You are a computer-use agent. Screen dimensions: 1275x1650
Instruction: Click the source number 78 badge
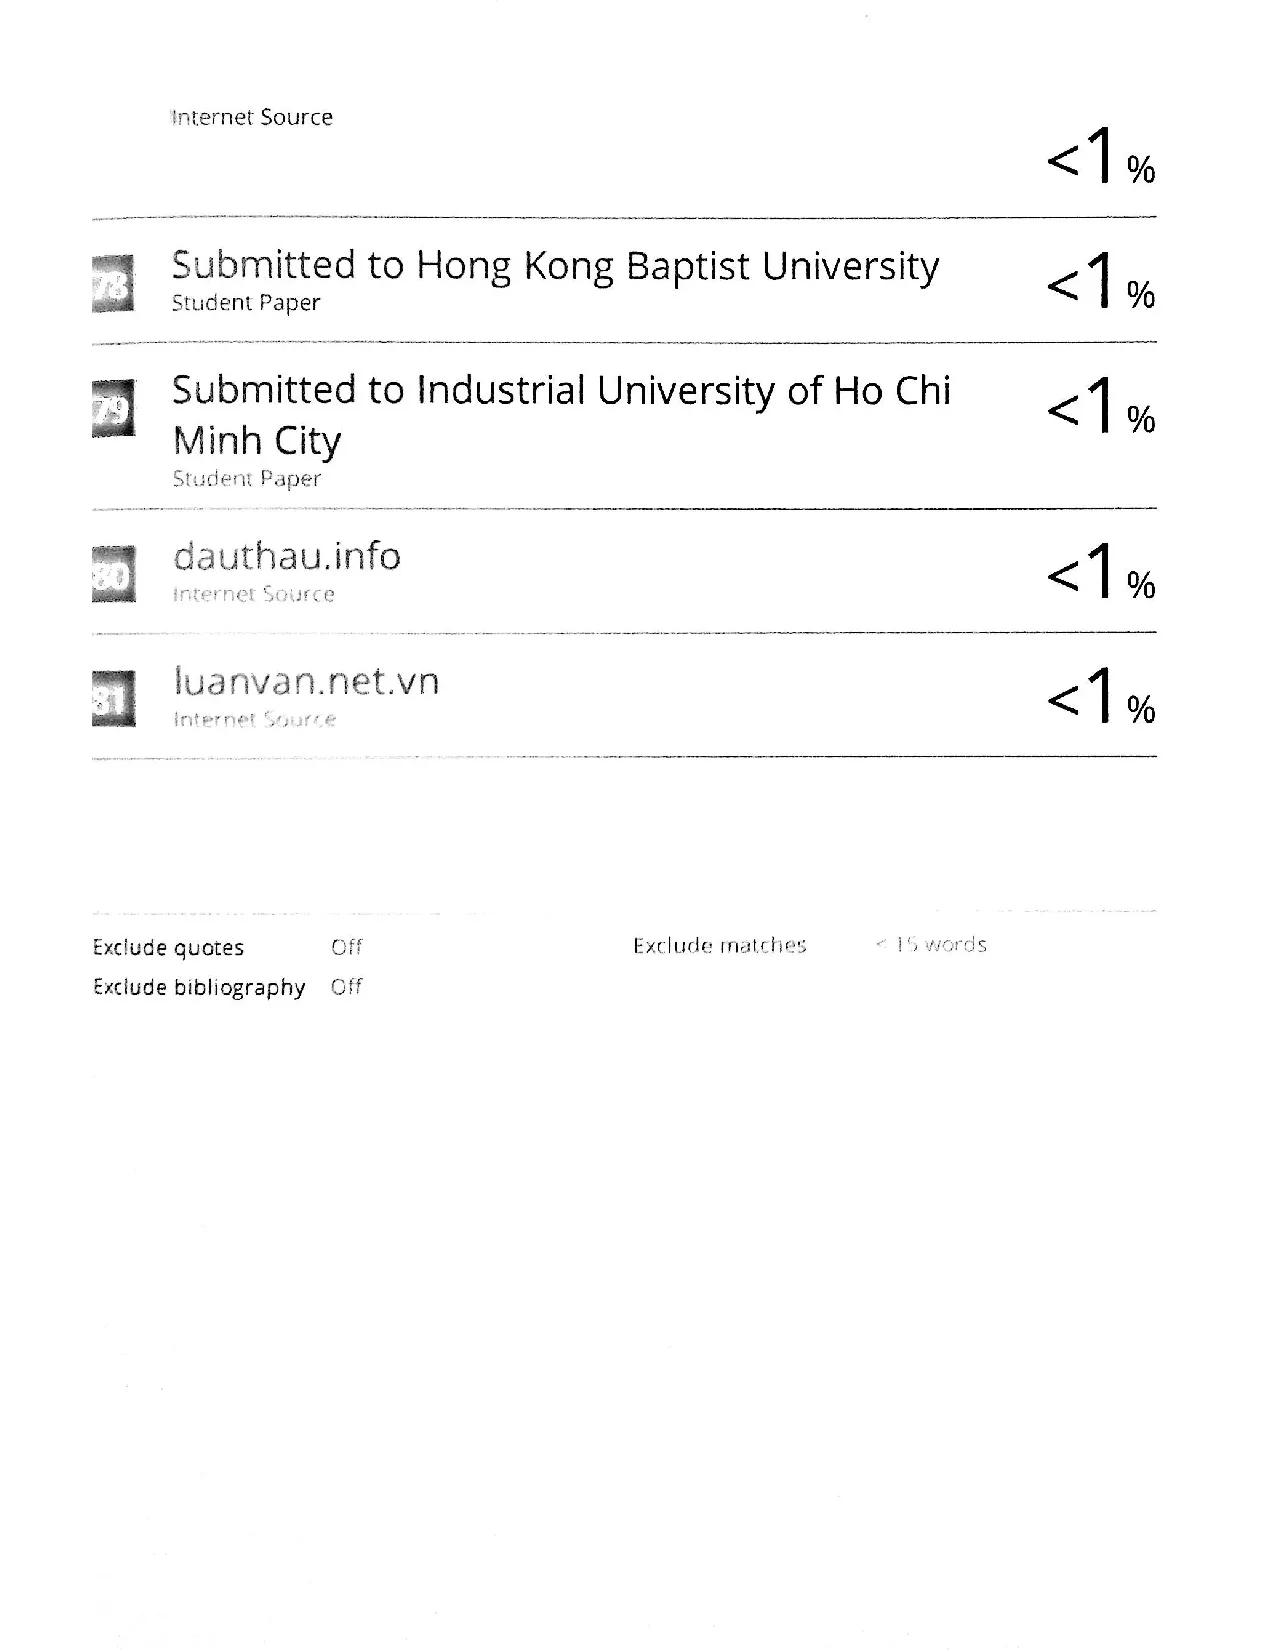pos(113,284)
